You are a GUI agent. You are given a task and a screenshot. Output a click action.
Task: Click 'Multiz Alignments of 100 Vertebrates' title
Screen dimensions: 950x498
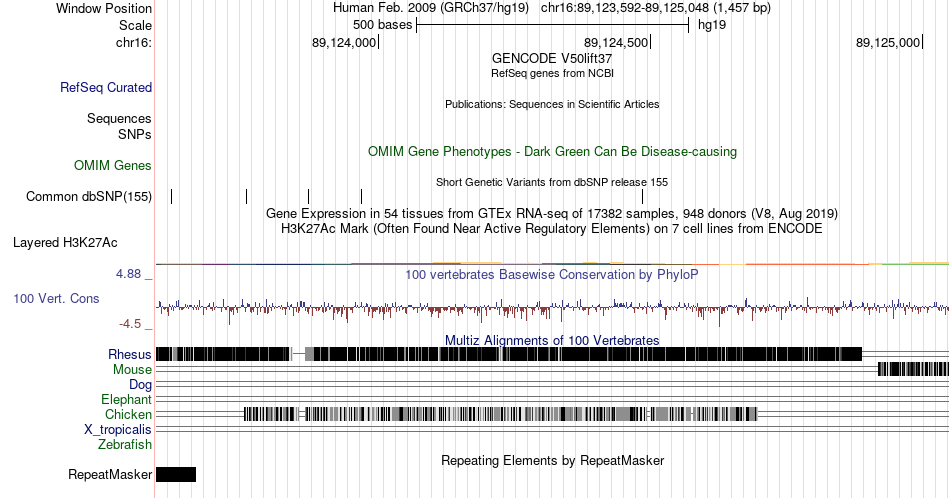[552, 340]
